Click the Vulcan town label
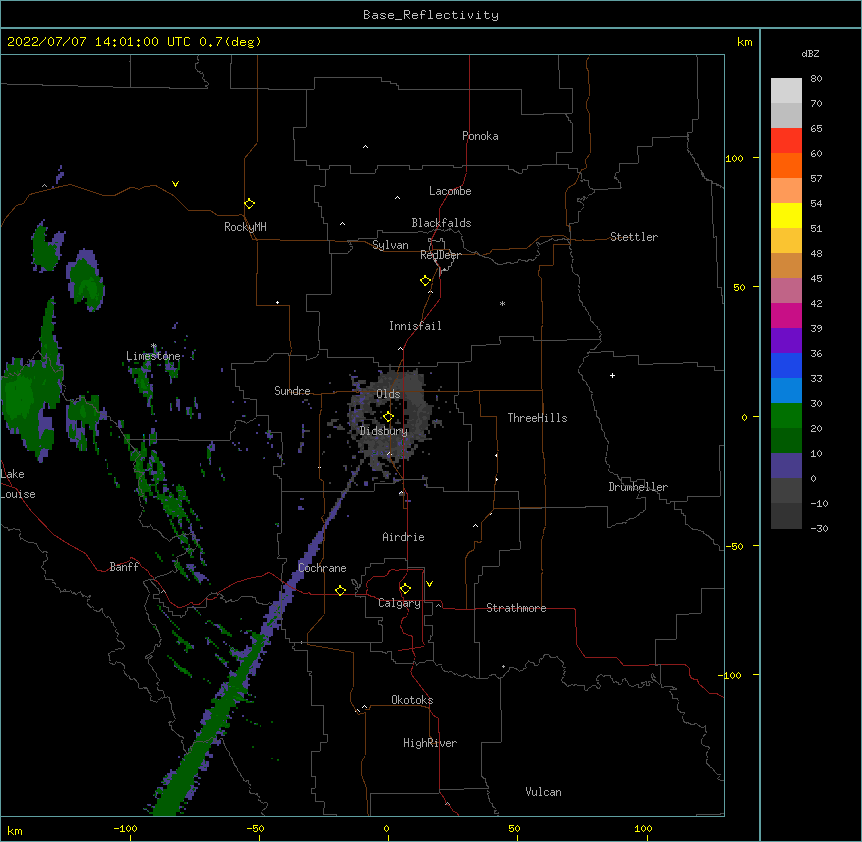 (x=543, y=792)
